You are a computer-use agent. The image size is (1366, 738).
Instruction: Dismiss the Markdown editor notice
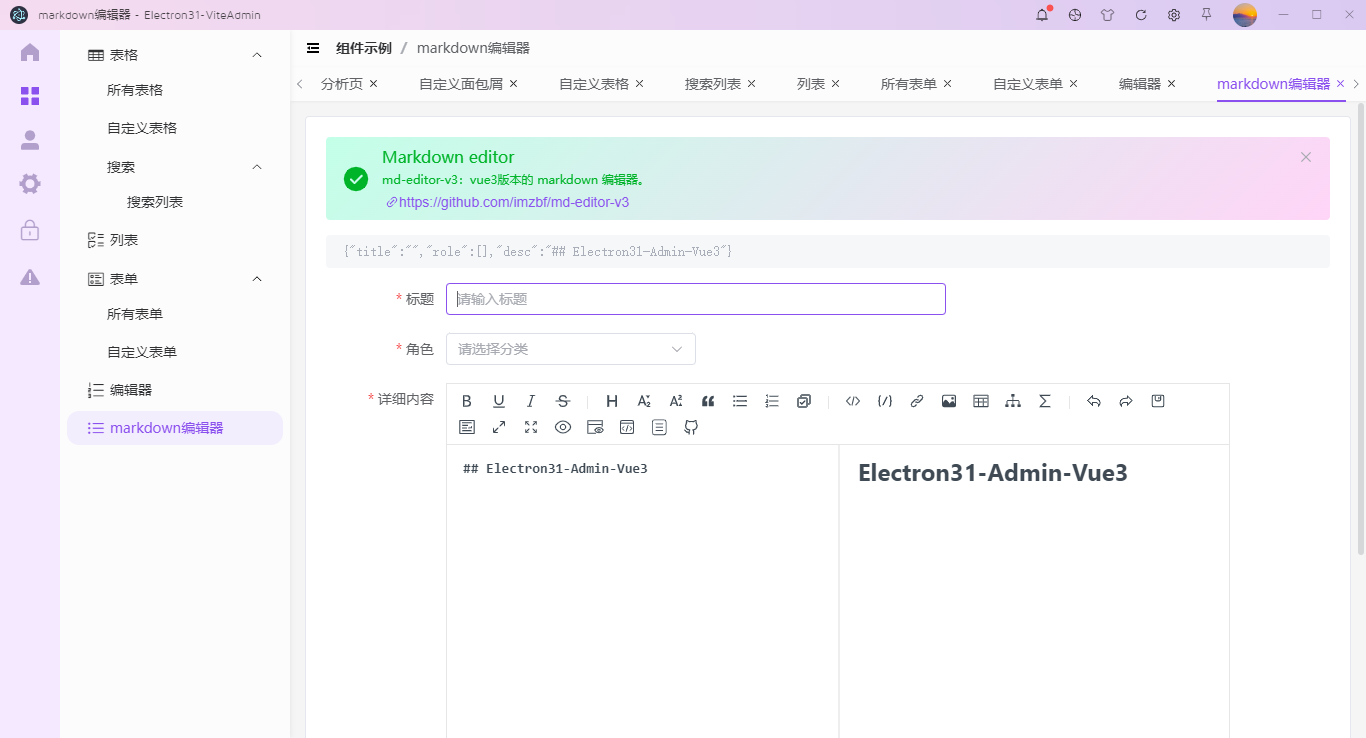[x=1305, y=156]
